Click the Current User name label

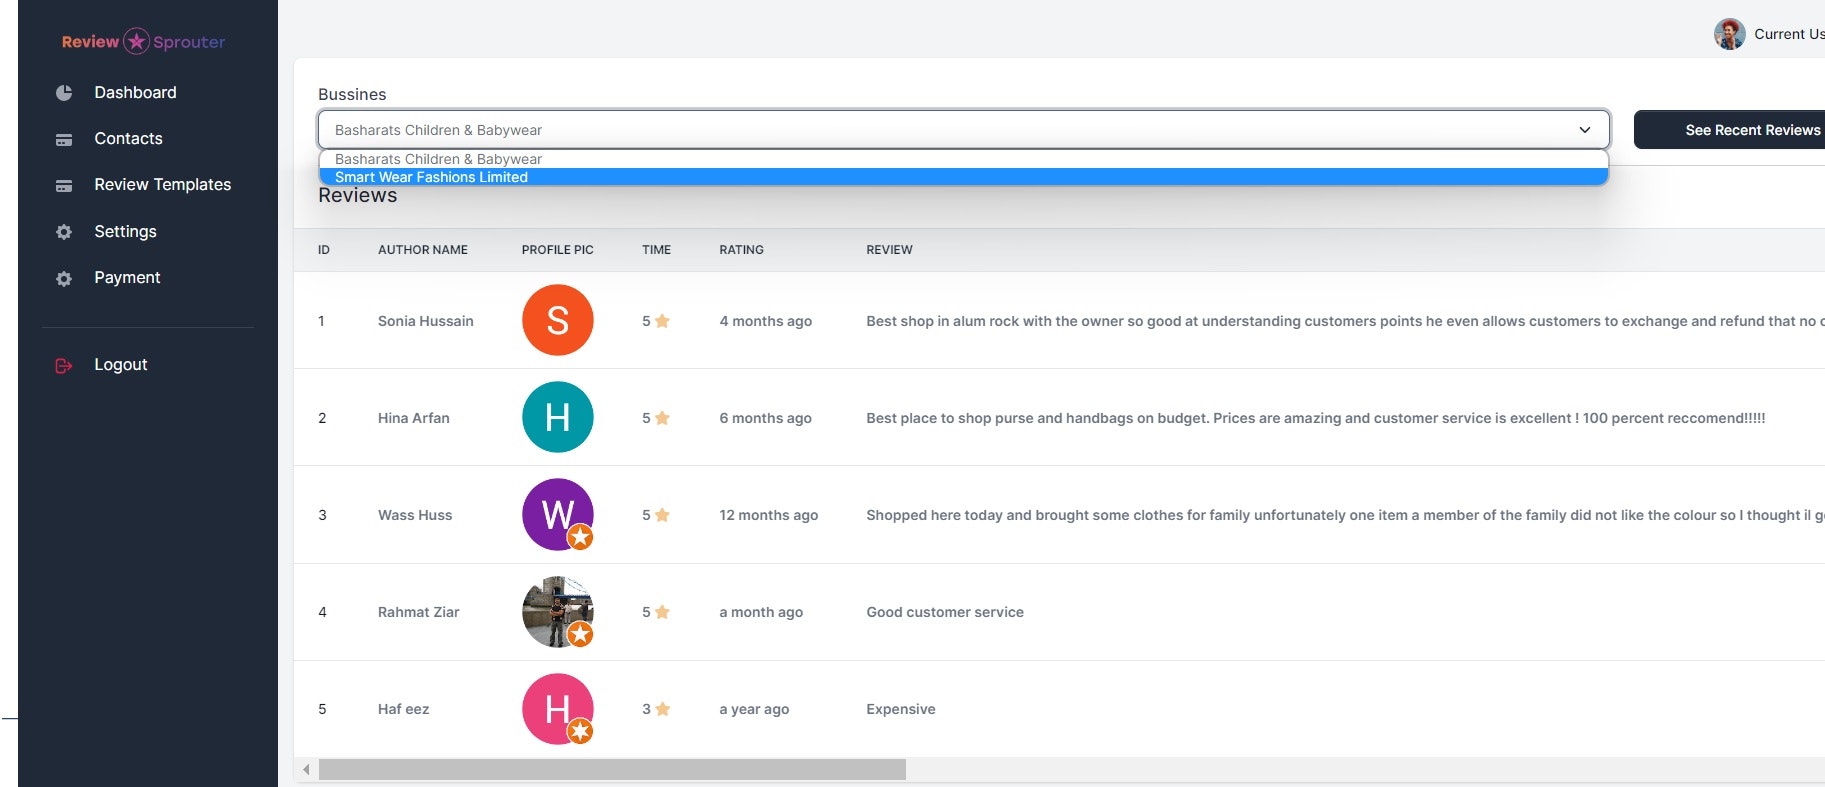(x=1789, y=34)
